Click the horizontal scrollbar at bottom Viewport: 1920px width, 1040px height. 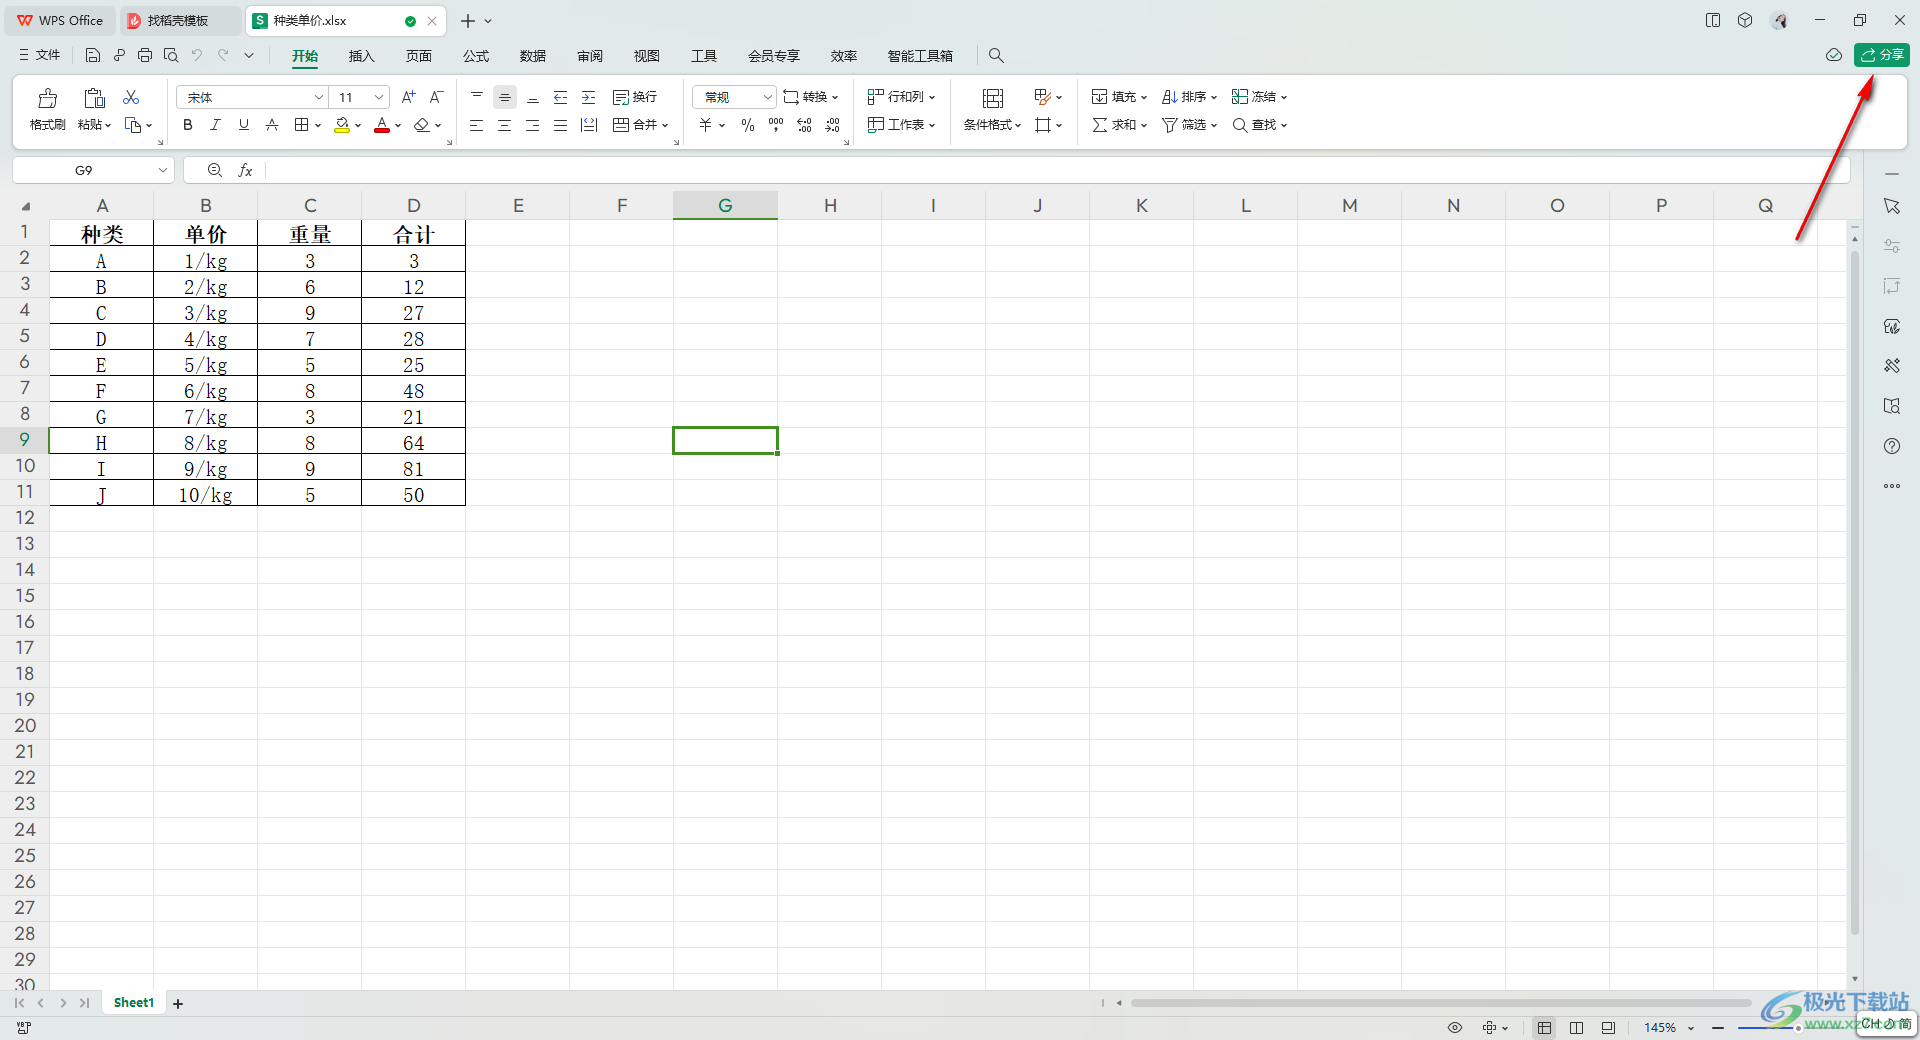1440,1003
